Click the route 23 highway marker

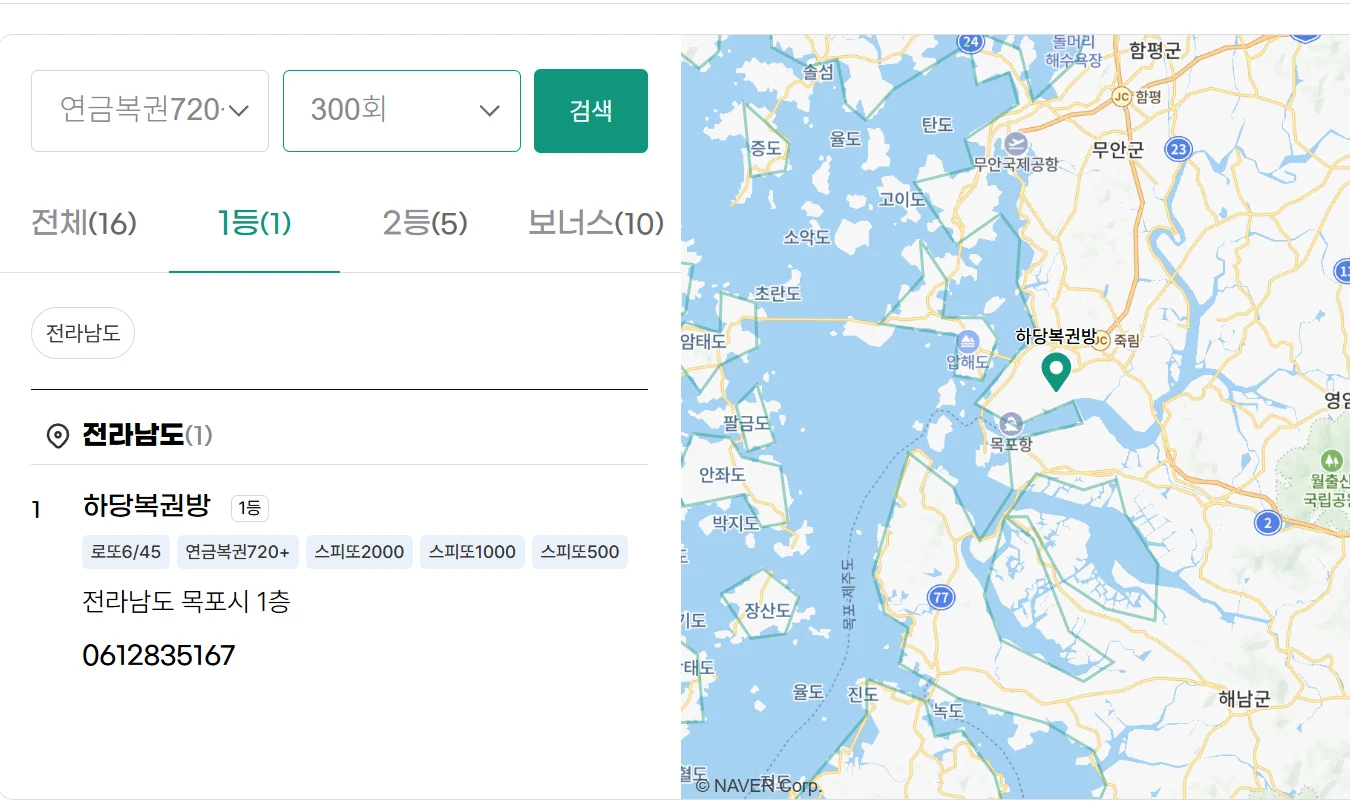1179,149
